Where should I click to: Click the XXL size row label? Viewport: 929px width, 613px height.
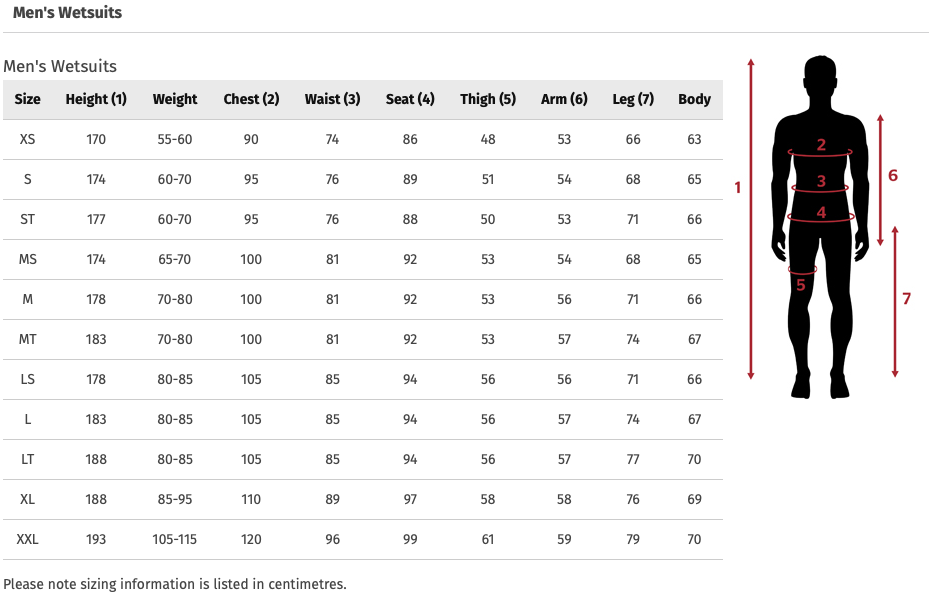click(x=27, y=539)
